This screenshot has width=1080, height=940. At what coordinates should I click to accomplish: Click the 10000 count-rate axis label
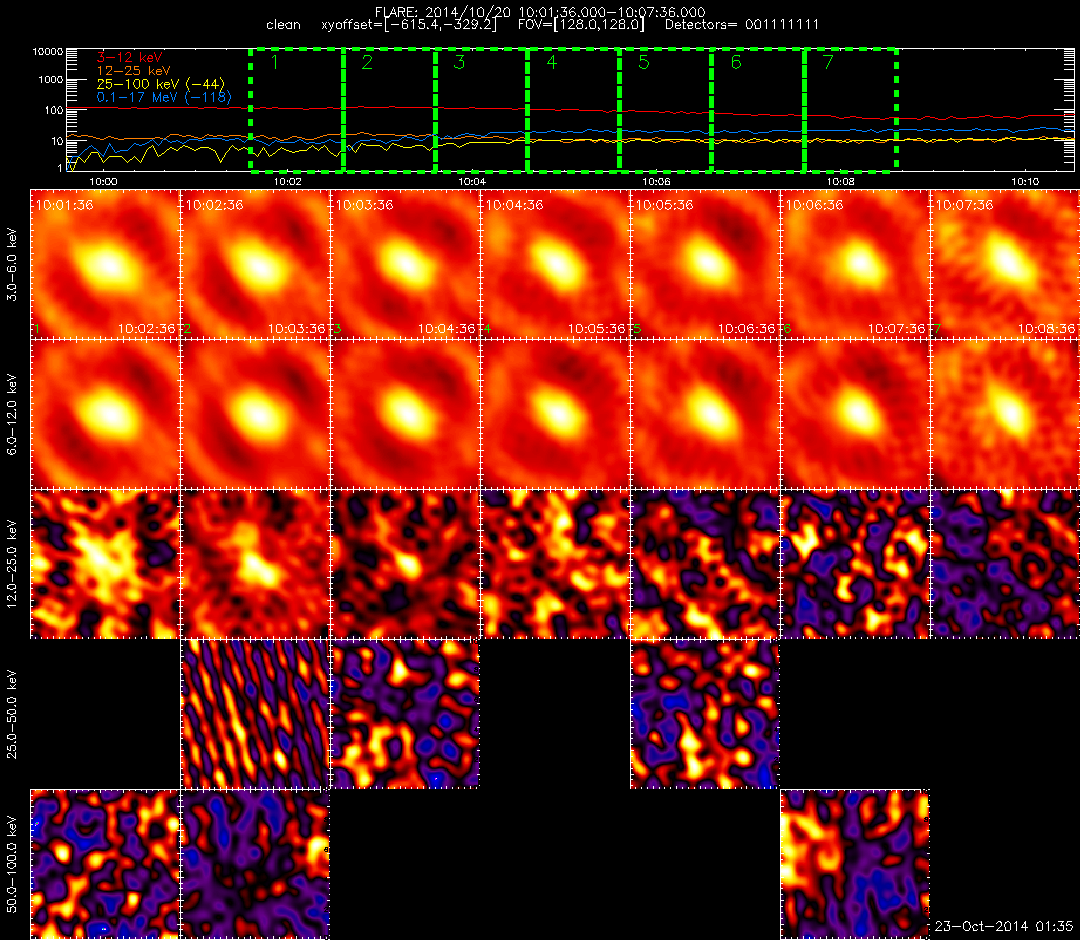pos(48,52)
